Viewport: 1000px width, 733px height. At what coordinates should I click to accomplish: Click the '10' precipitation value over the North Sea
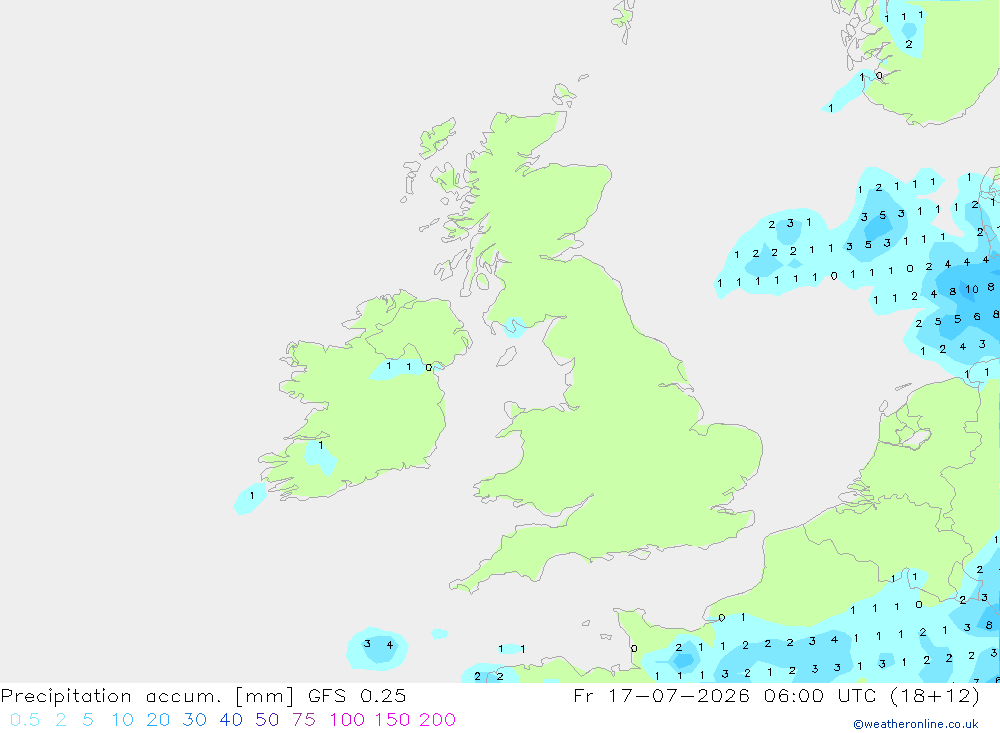coord(971,290)
